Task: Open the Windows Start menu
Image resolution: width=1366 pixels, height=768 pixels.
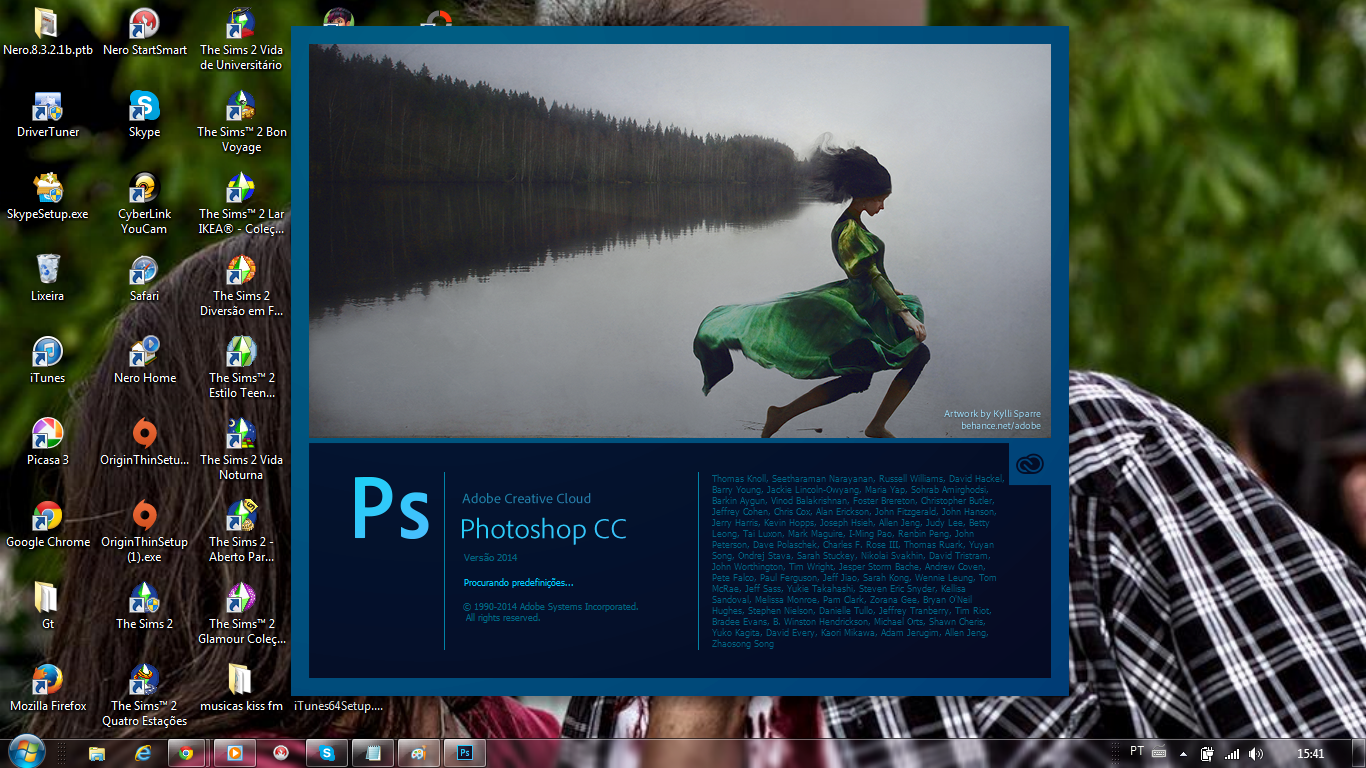Action: (x=26, y=752)
